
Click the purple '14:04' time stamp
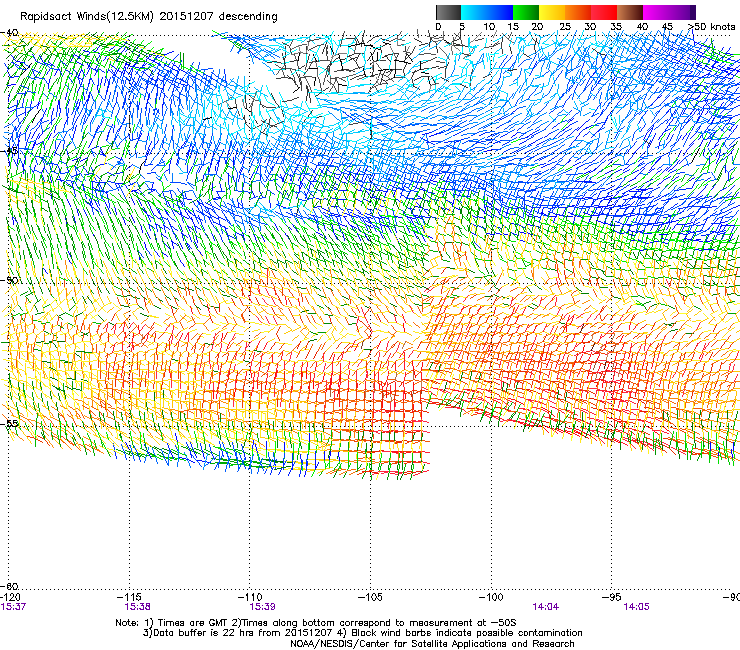[546, 607]
